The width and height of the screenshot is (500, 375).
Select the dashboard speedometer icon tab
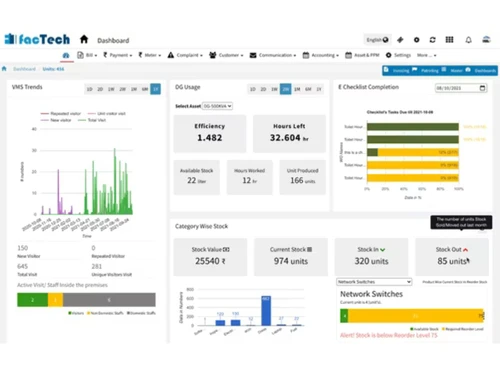pos(66,55)
